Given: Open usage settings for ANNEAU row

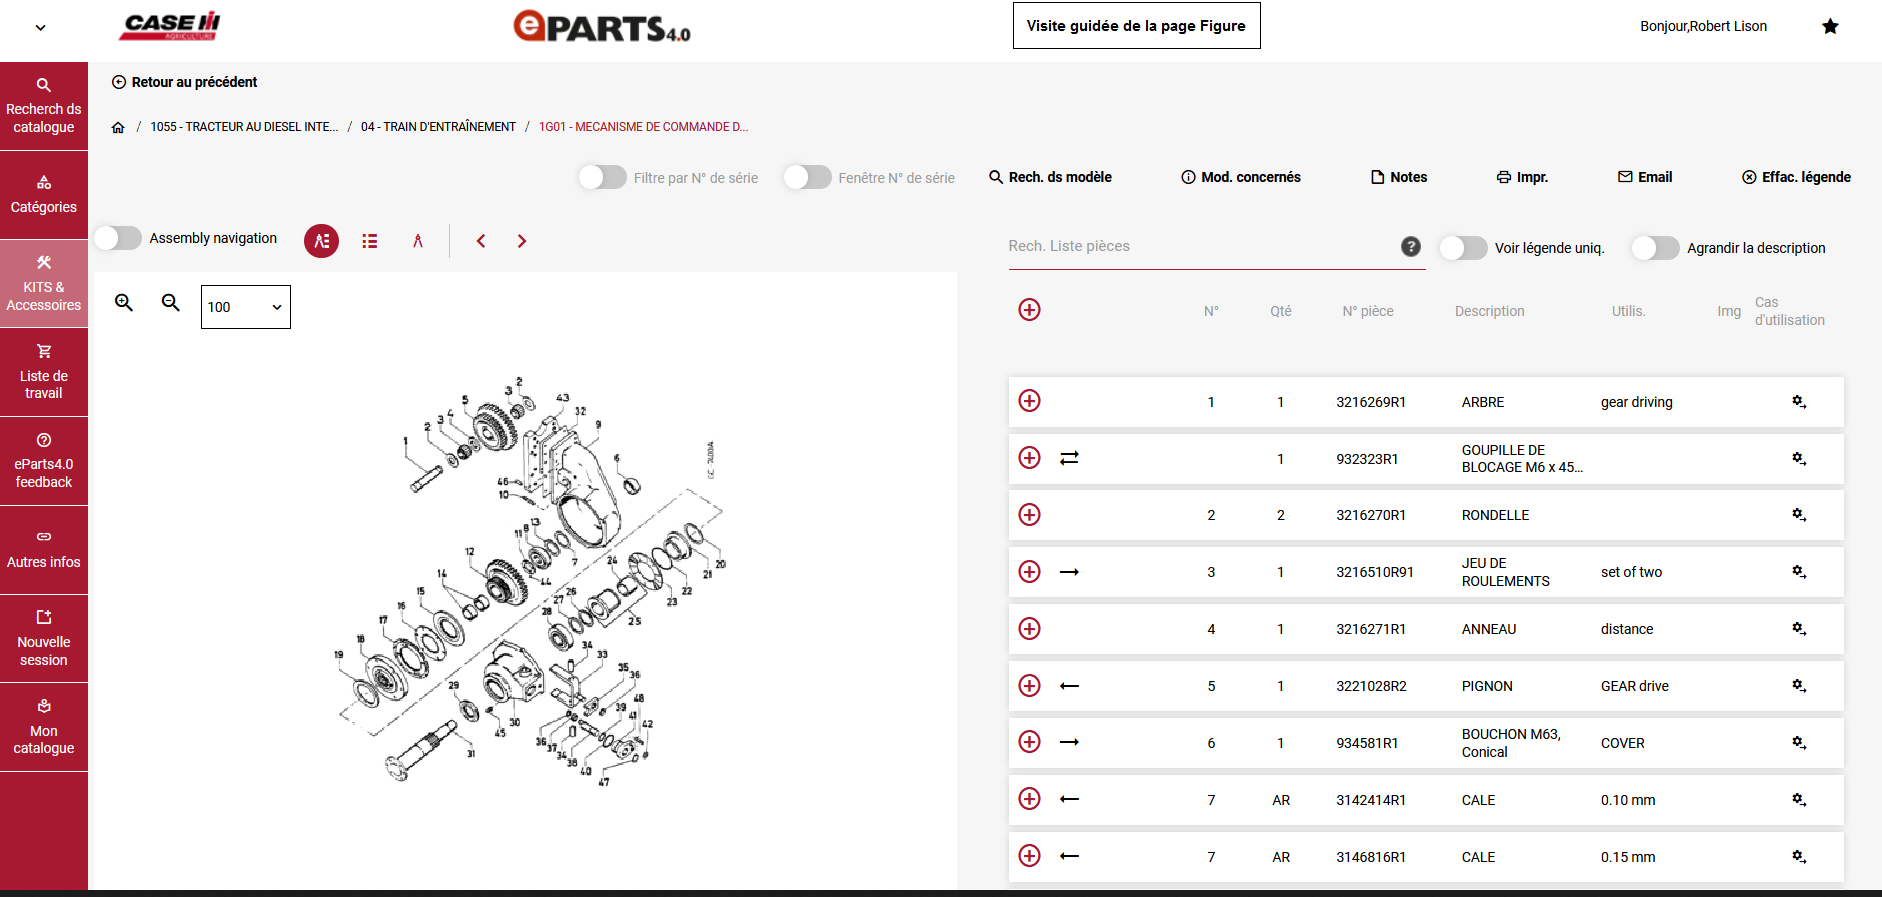Looking at the screenshot, I should tap(1799, 629).
